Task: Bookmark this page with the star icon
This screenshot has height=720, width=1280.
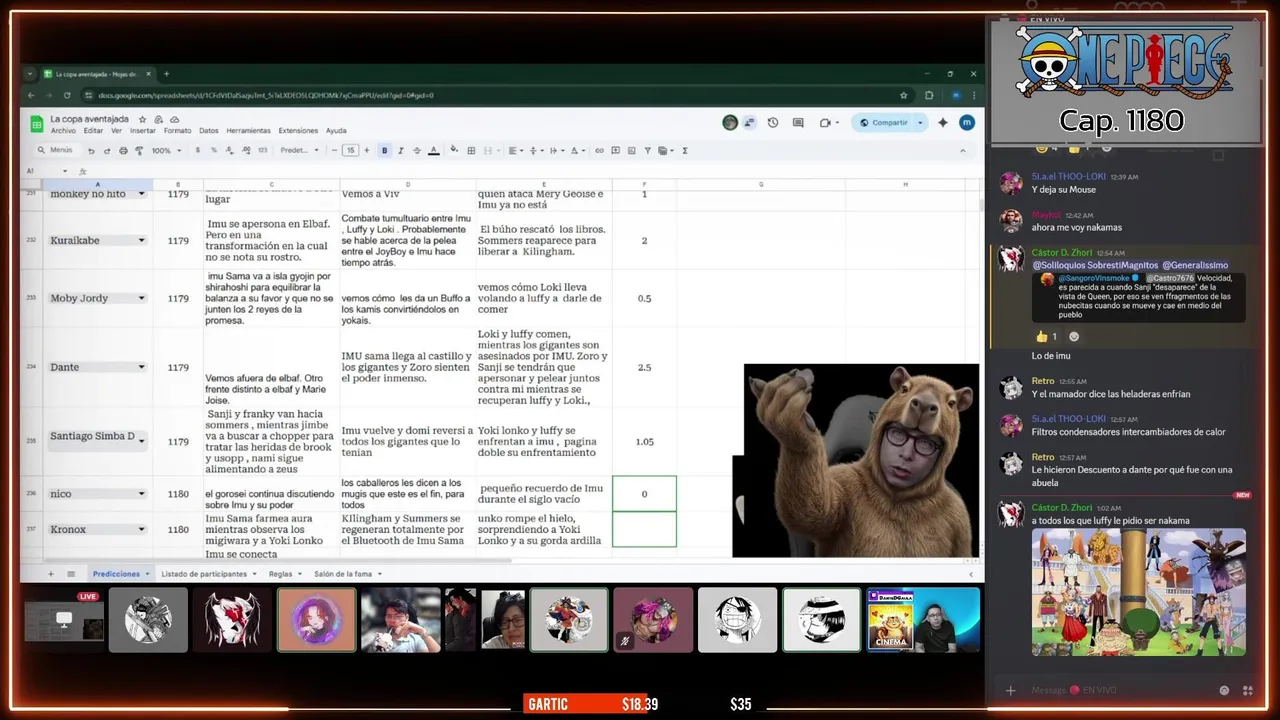Action: (903, 95)
